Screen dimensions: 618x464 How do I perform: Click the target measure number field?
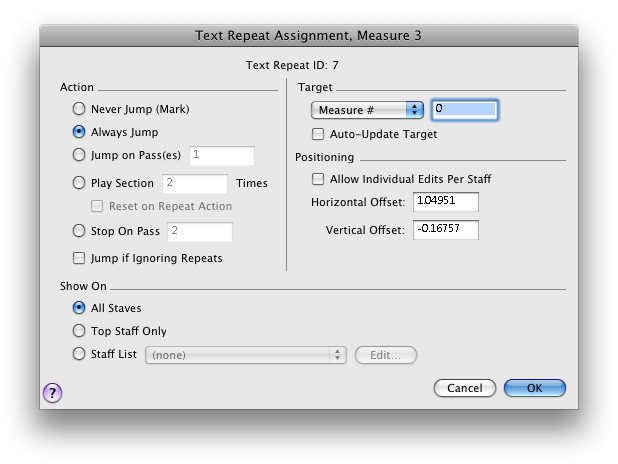[x=465, y=110]
